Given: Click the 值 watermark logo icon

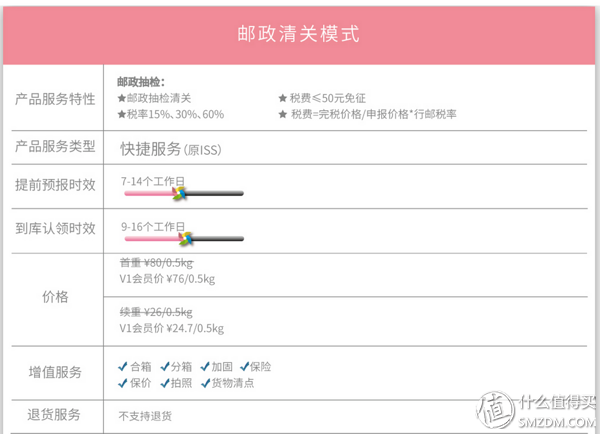Looking at the screenshot, I should click(495, 410).
